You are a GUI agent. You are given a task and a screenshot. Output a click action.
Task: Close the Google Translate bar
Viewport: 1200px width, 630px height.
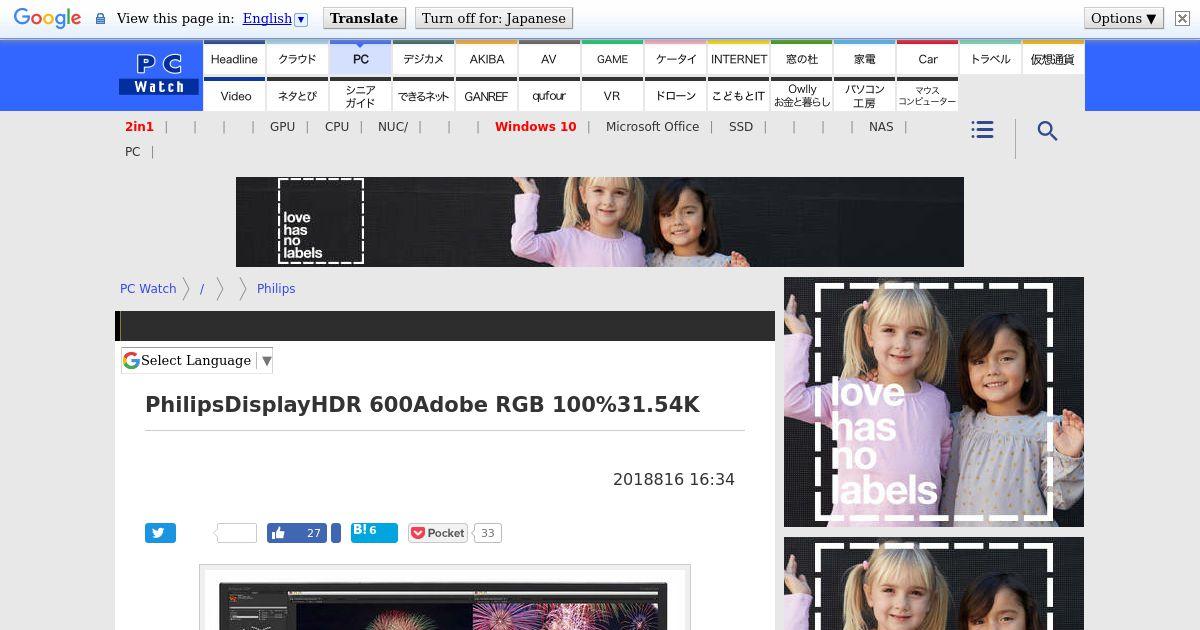pos(1182,18)
